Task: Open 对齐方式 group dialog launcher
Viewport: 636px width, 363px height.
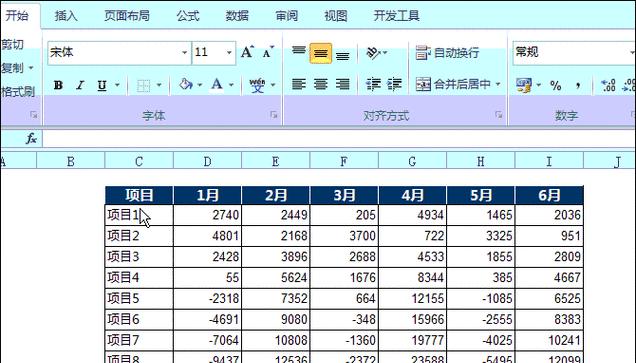Action: pos(499,115)
